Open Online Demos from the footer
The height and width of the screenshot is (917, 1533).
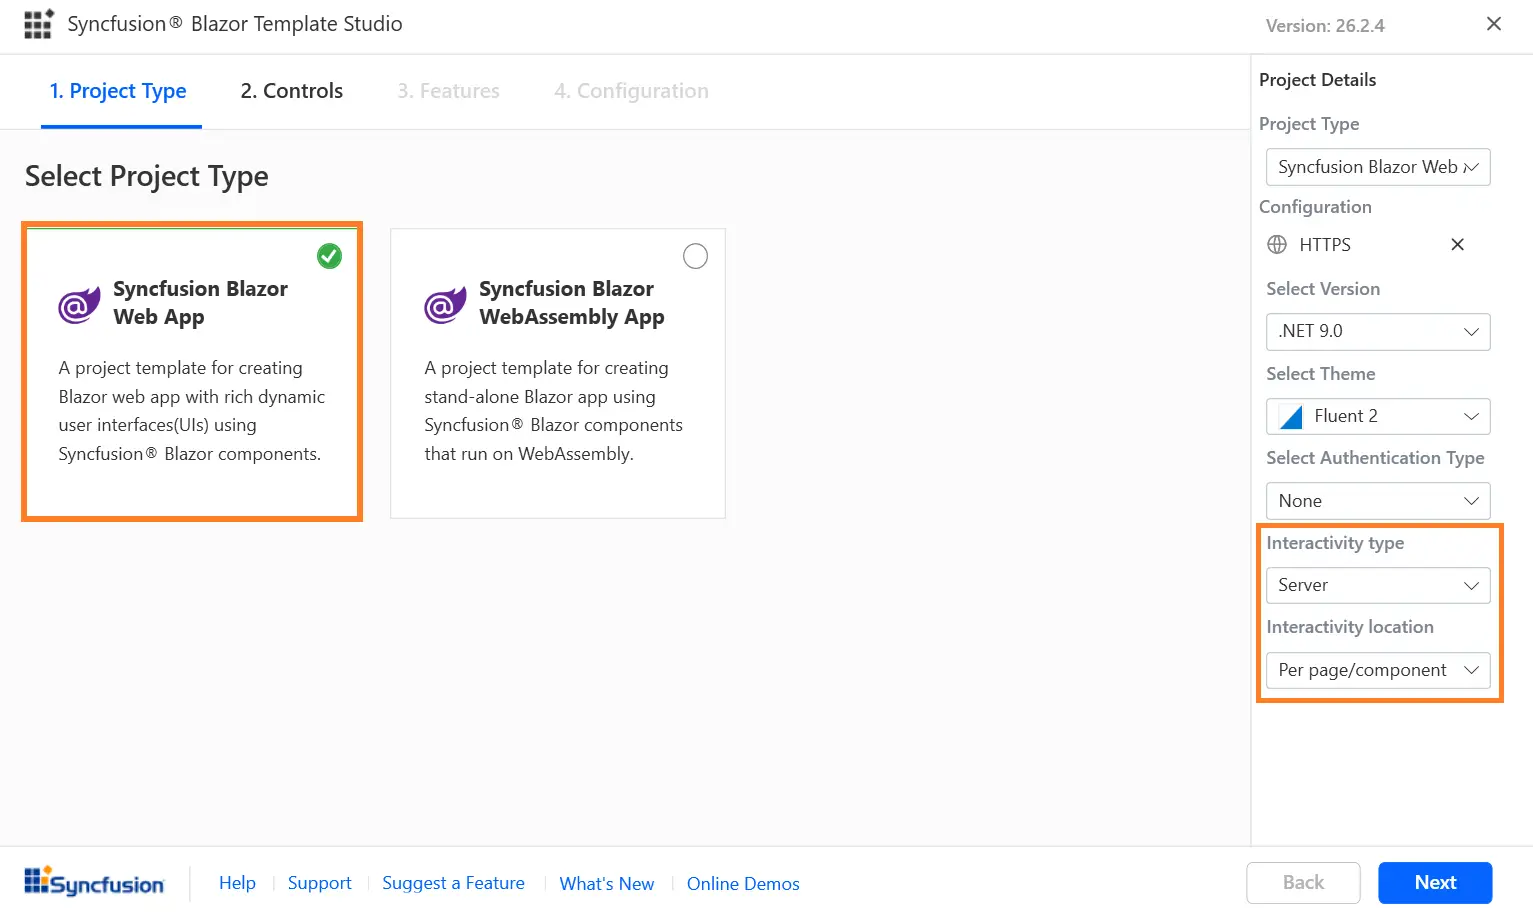[742, 883]
